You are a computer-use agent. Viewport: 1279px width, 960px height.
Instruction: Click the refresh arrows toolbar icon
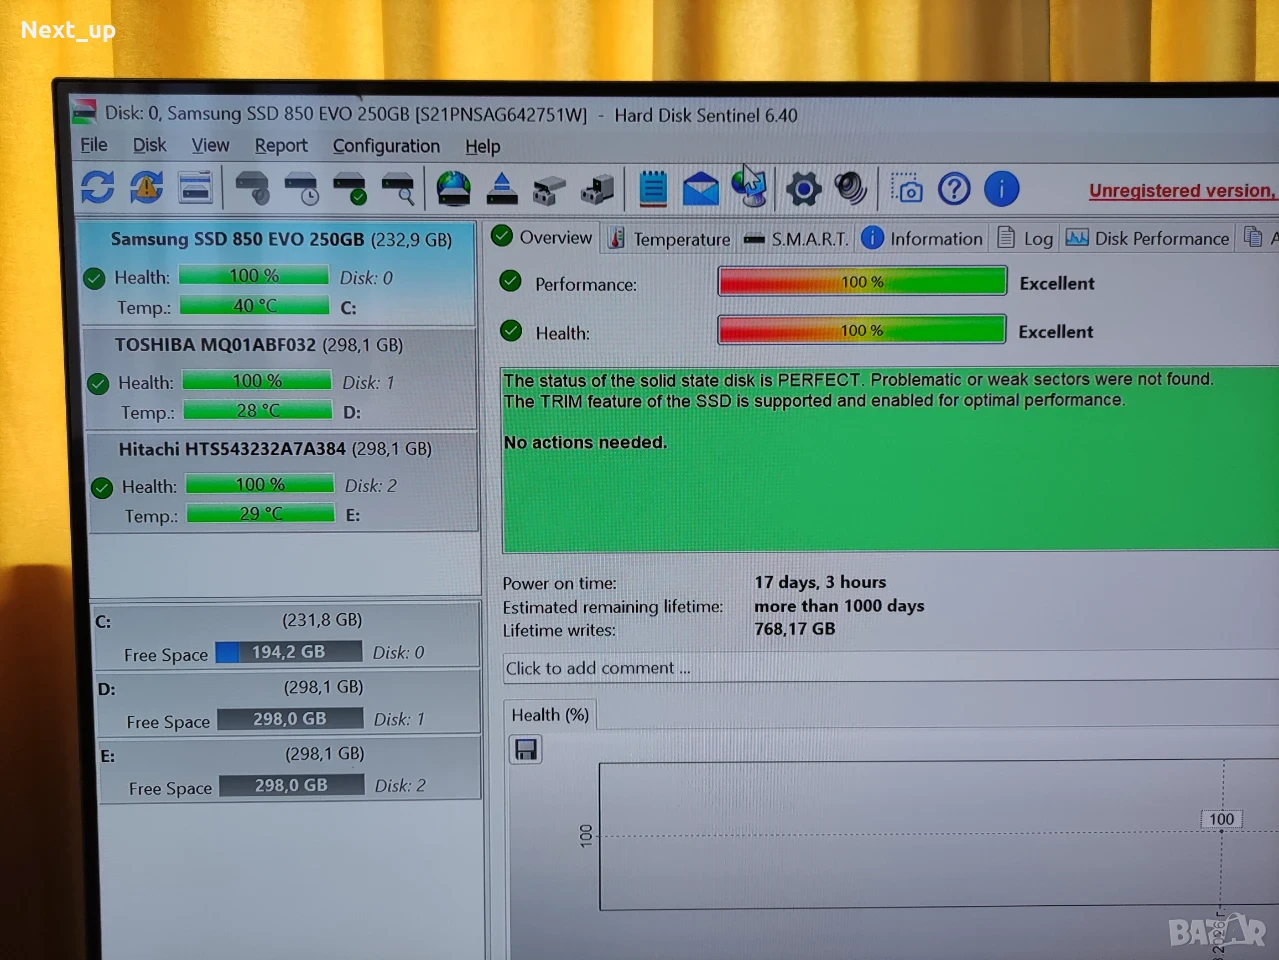(97, 187)
